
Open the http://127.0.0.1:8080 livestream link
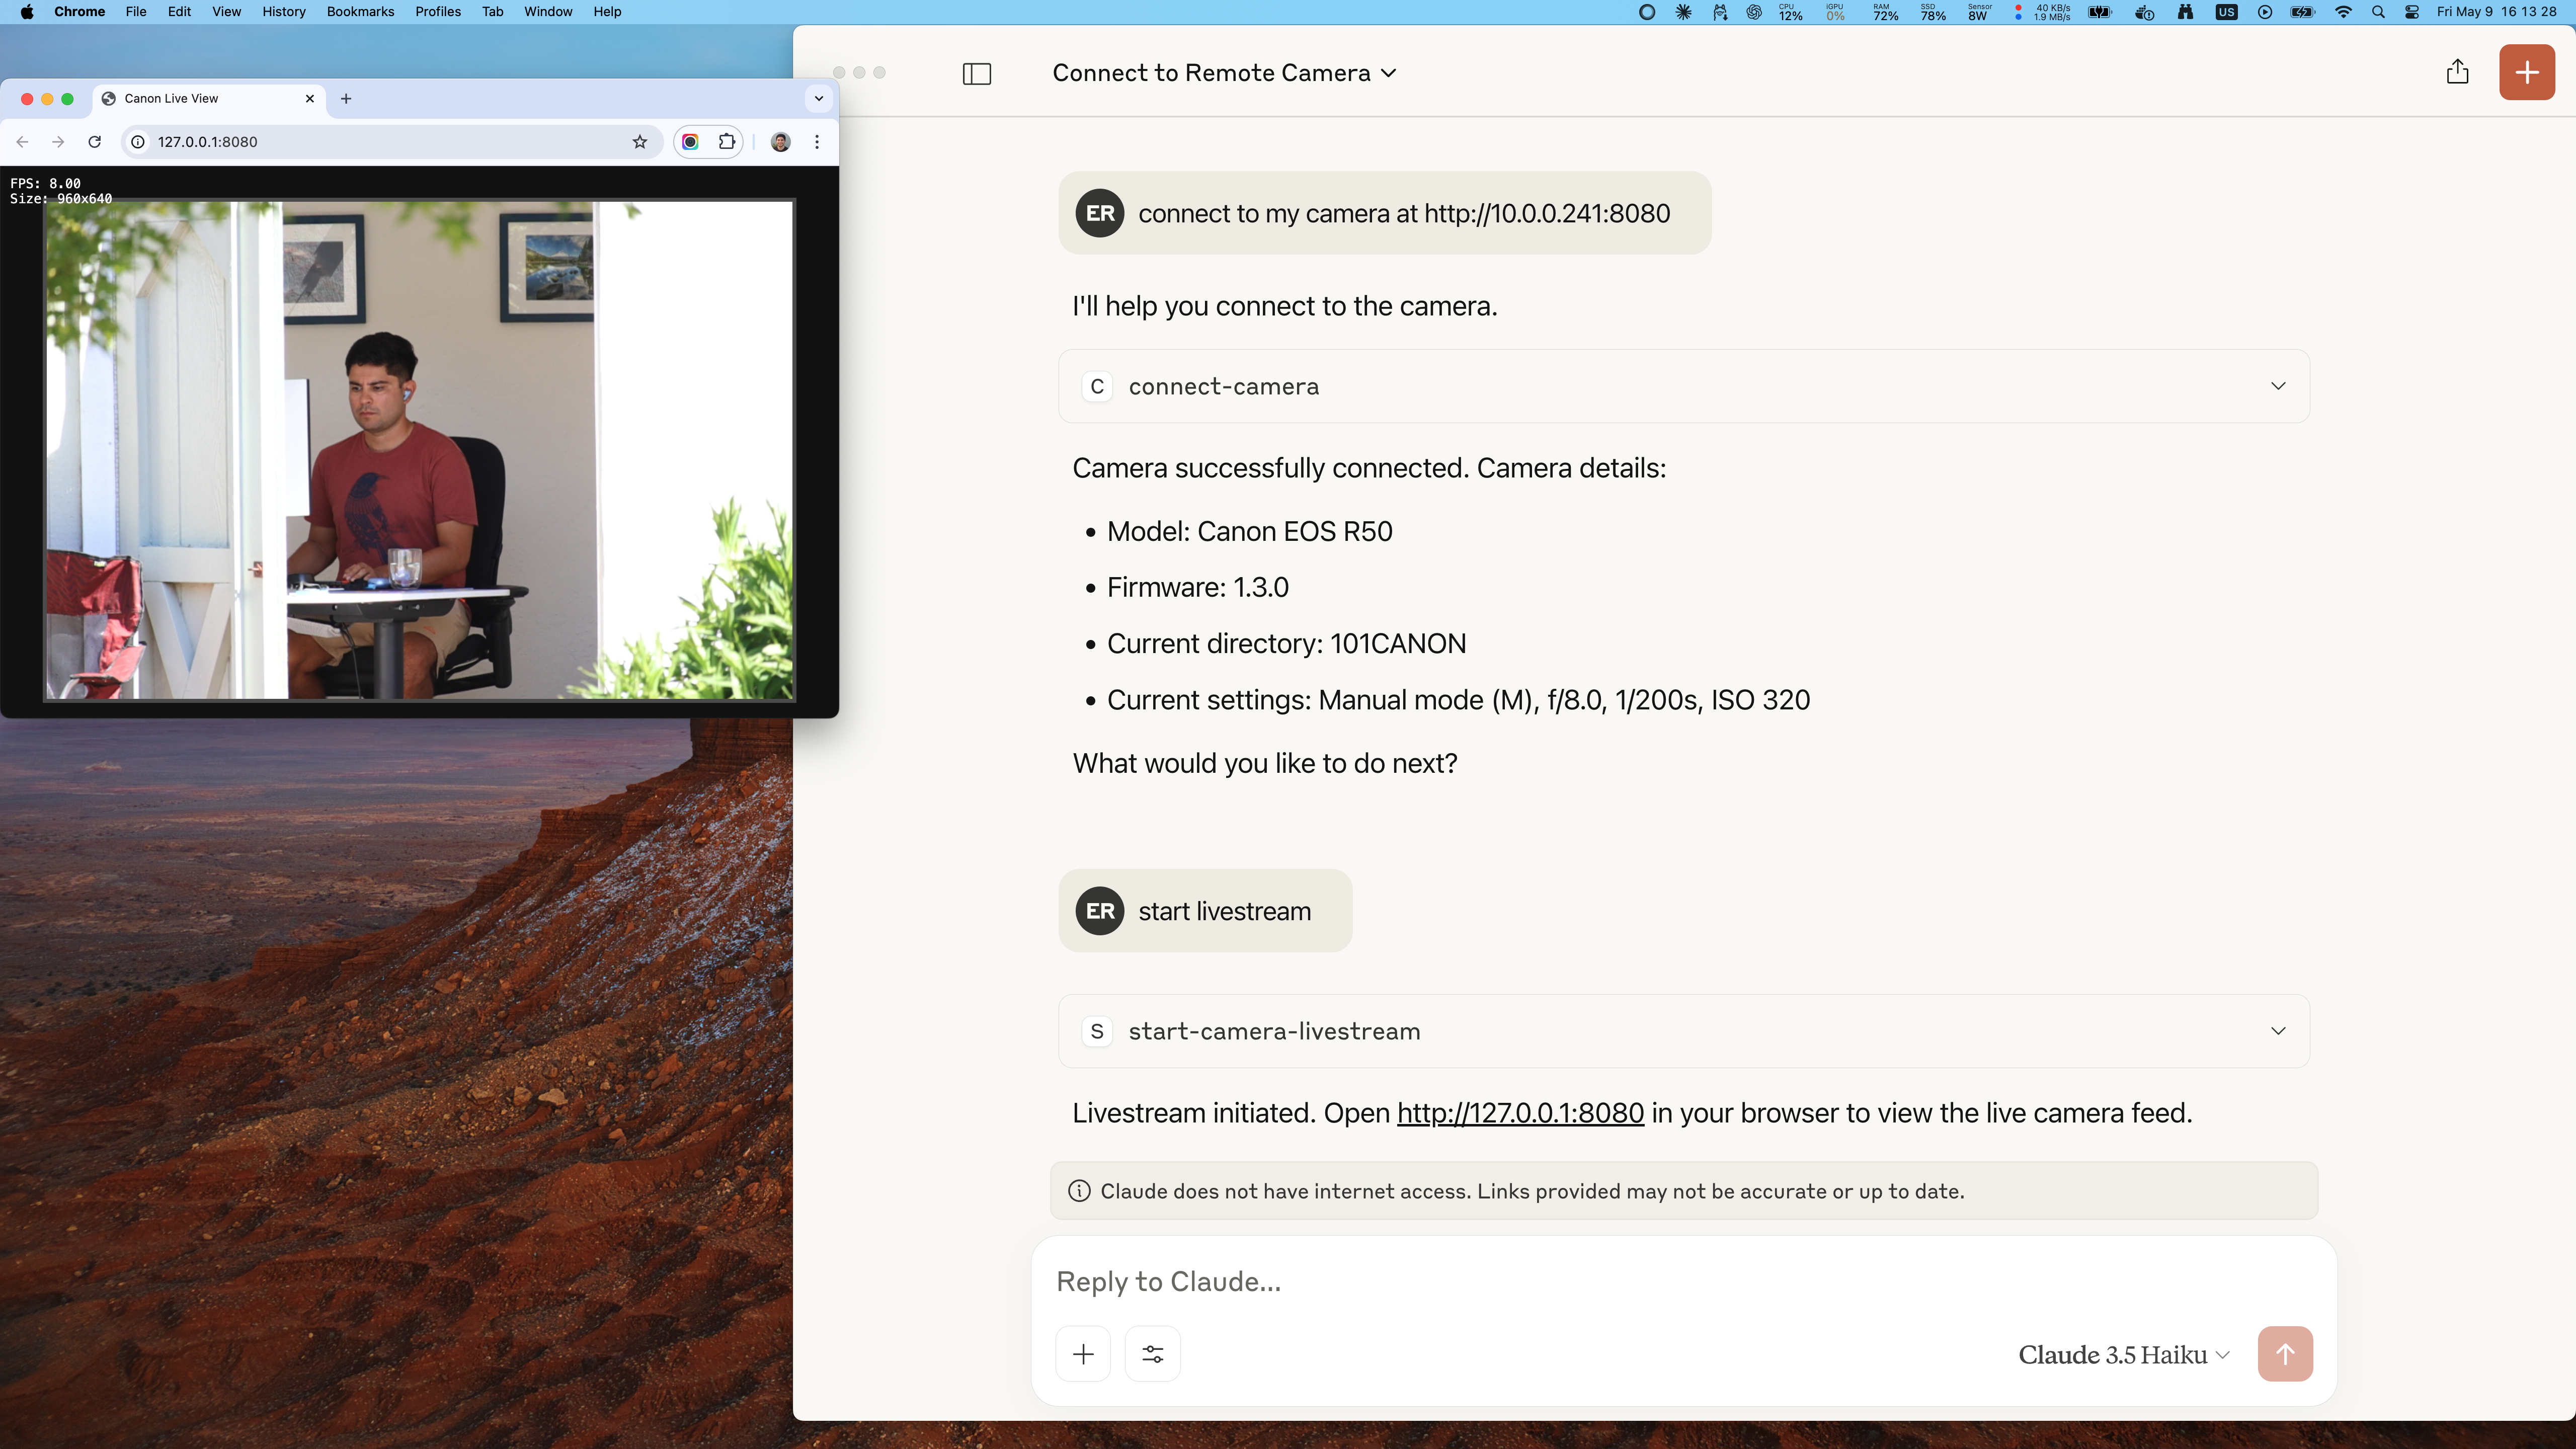click(x=1519, y=1113)
